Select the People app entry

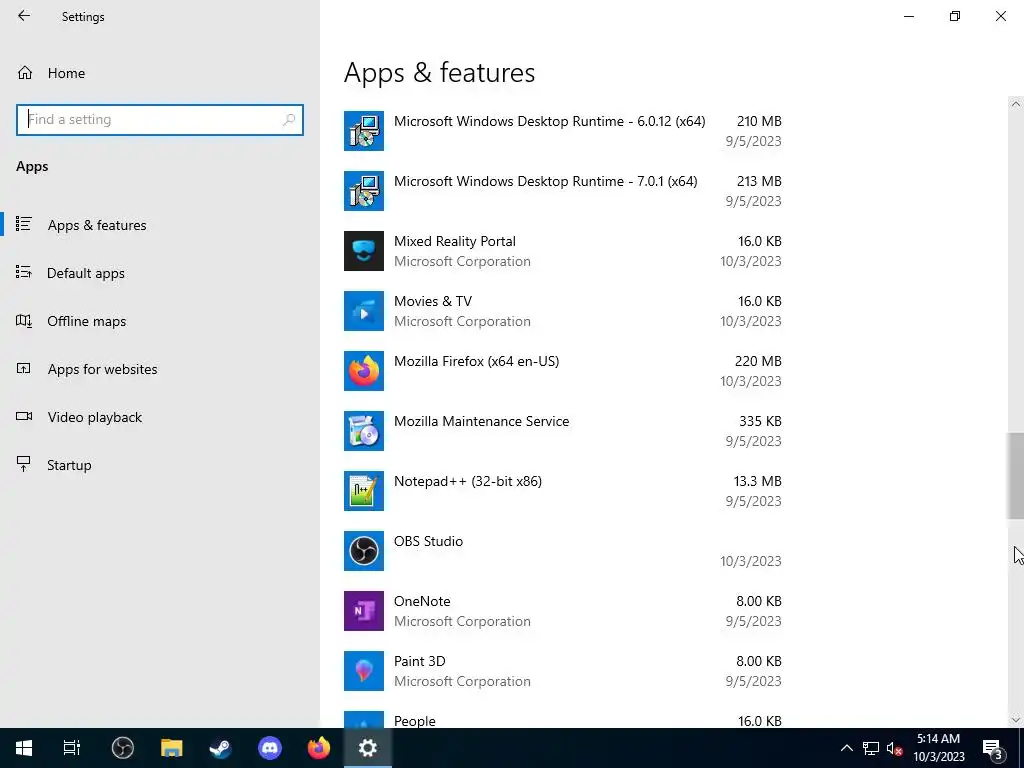(x=562, y=720)
